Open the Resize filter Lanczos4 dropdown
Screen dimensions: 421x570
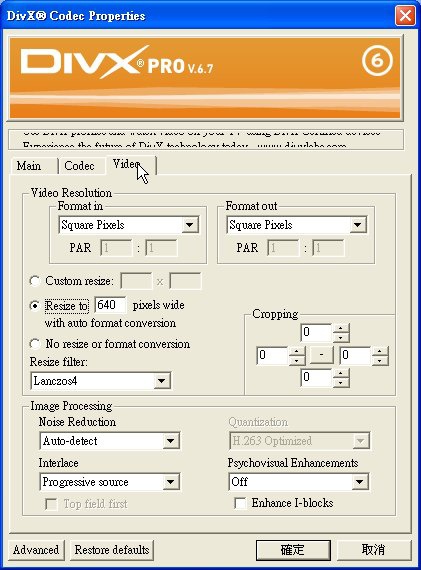click(101, 381)
